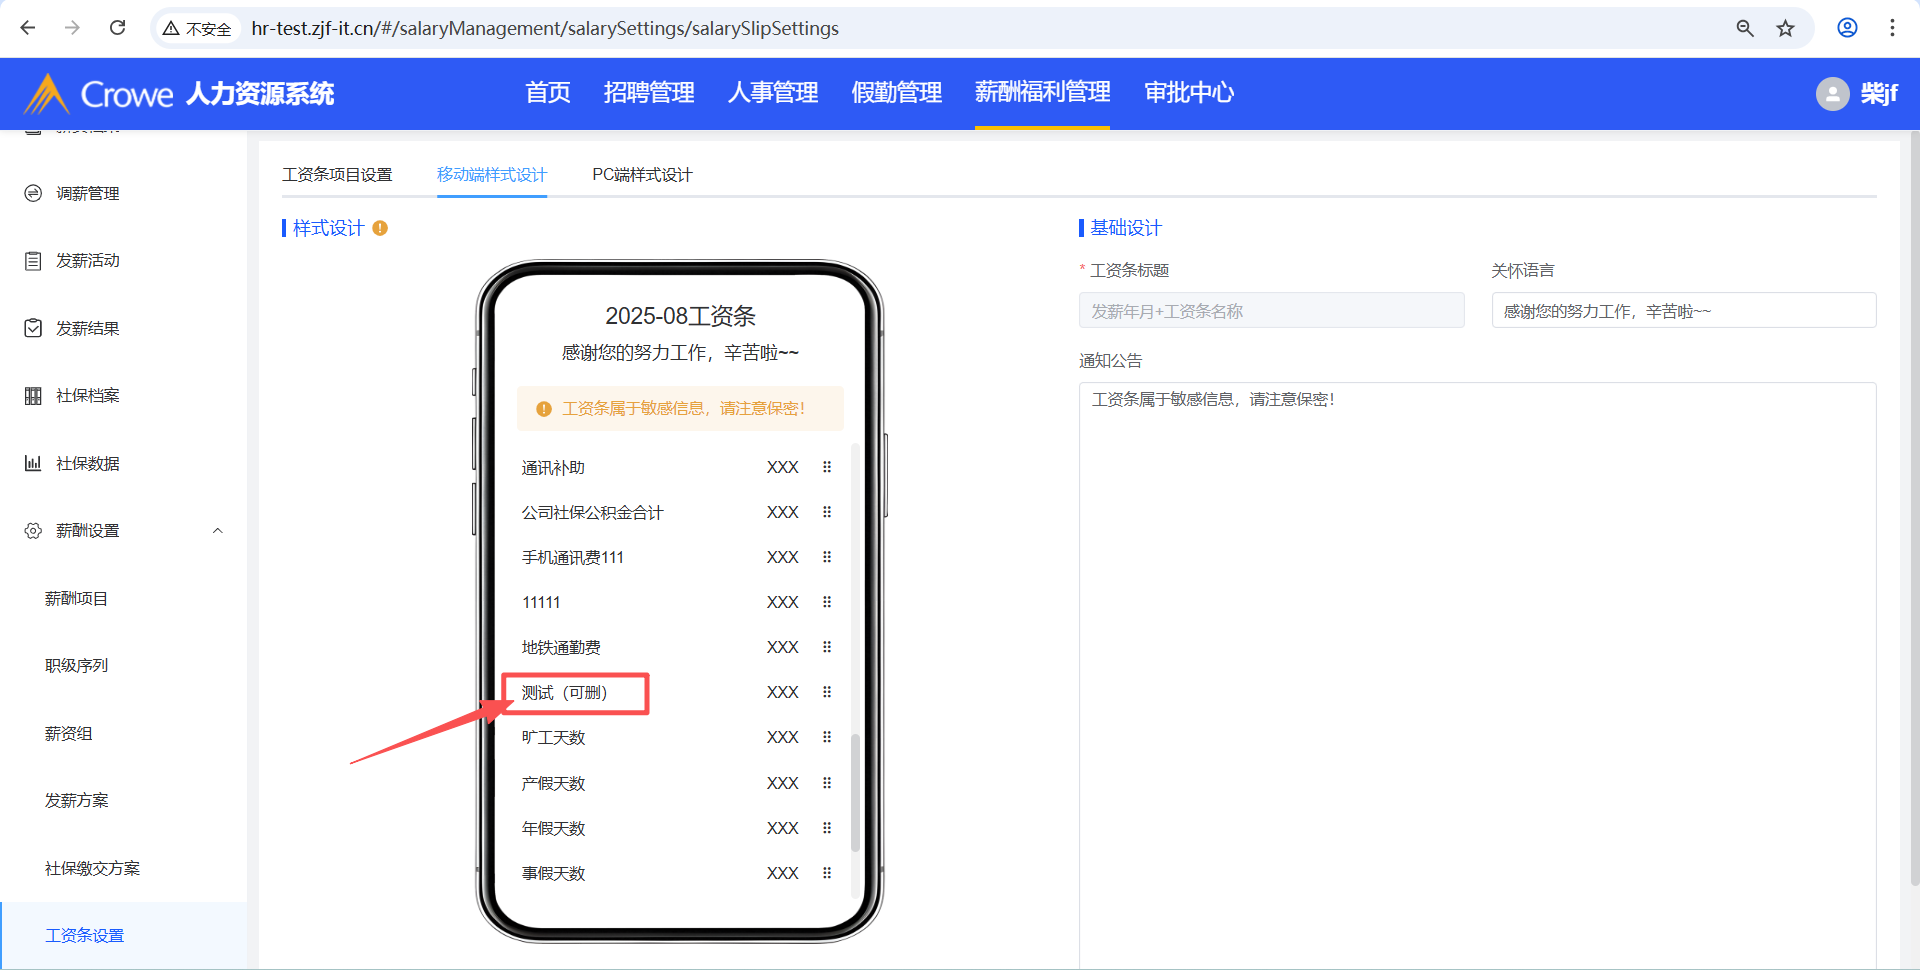The width and height of the screenshot is (1920, 970).
Task: Switch to 工资条项目设置 tab
Action: 337,175
